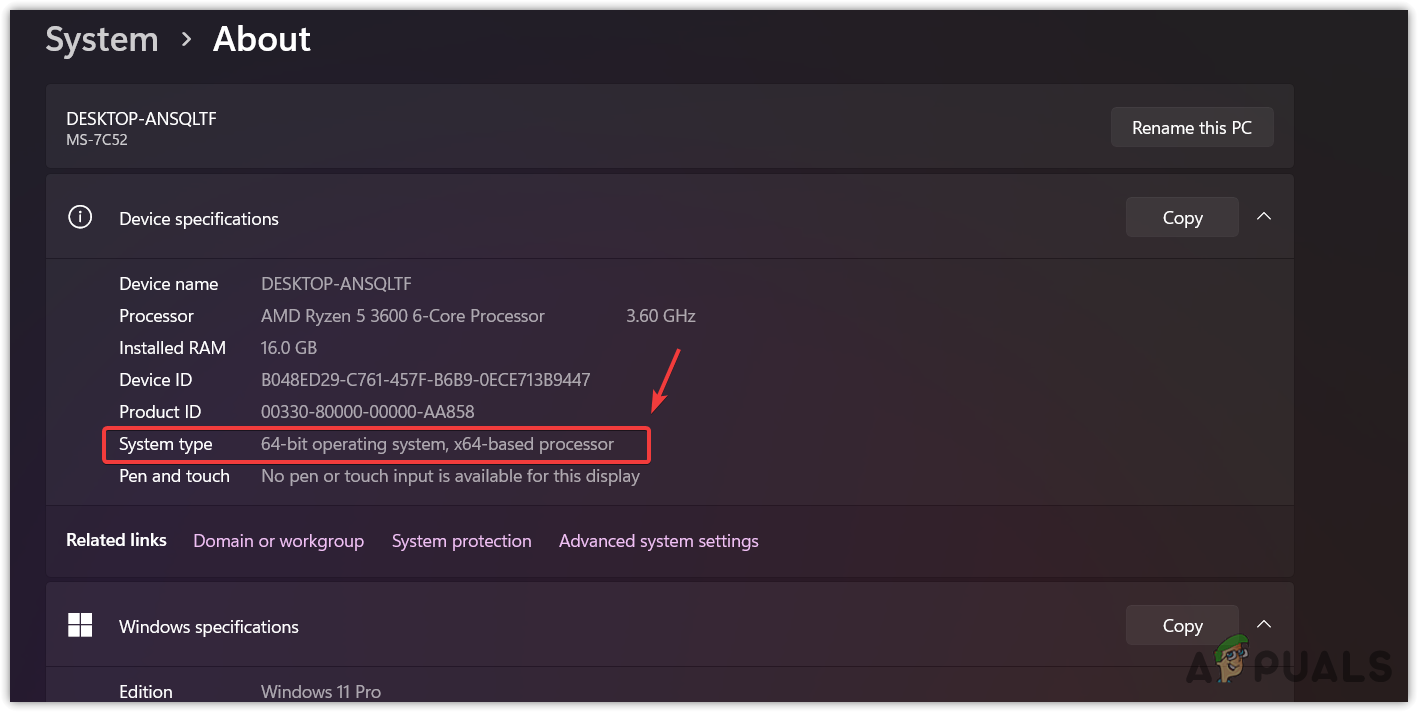Go back to System breadcrumb

[102, 40]
